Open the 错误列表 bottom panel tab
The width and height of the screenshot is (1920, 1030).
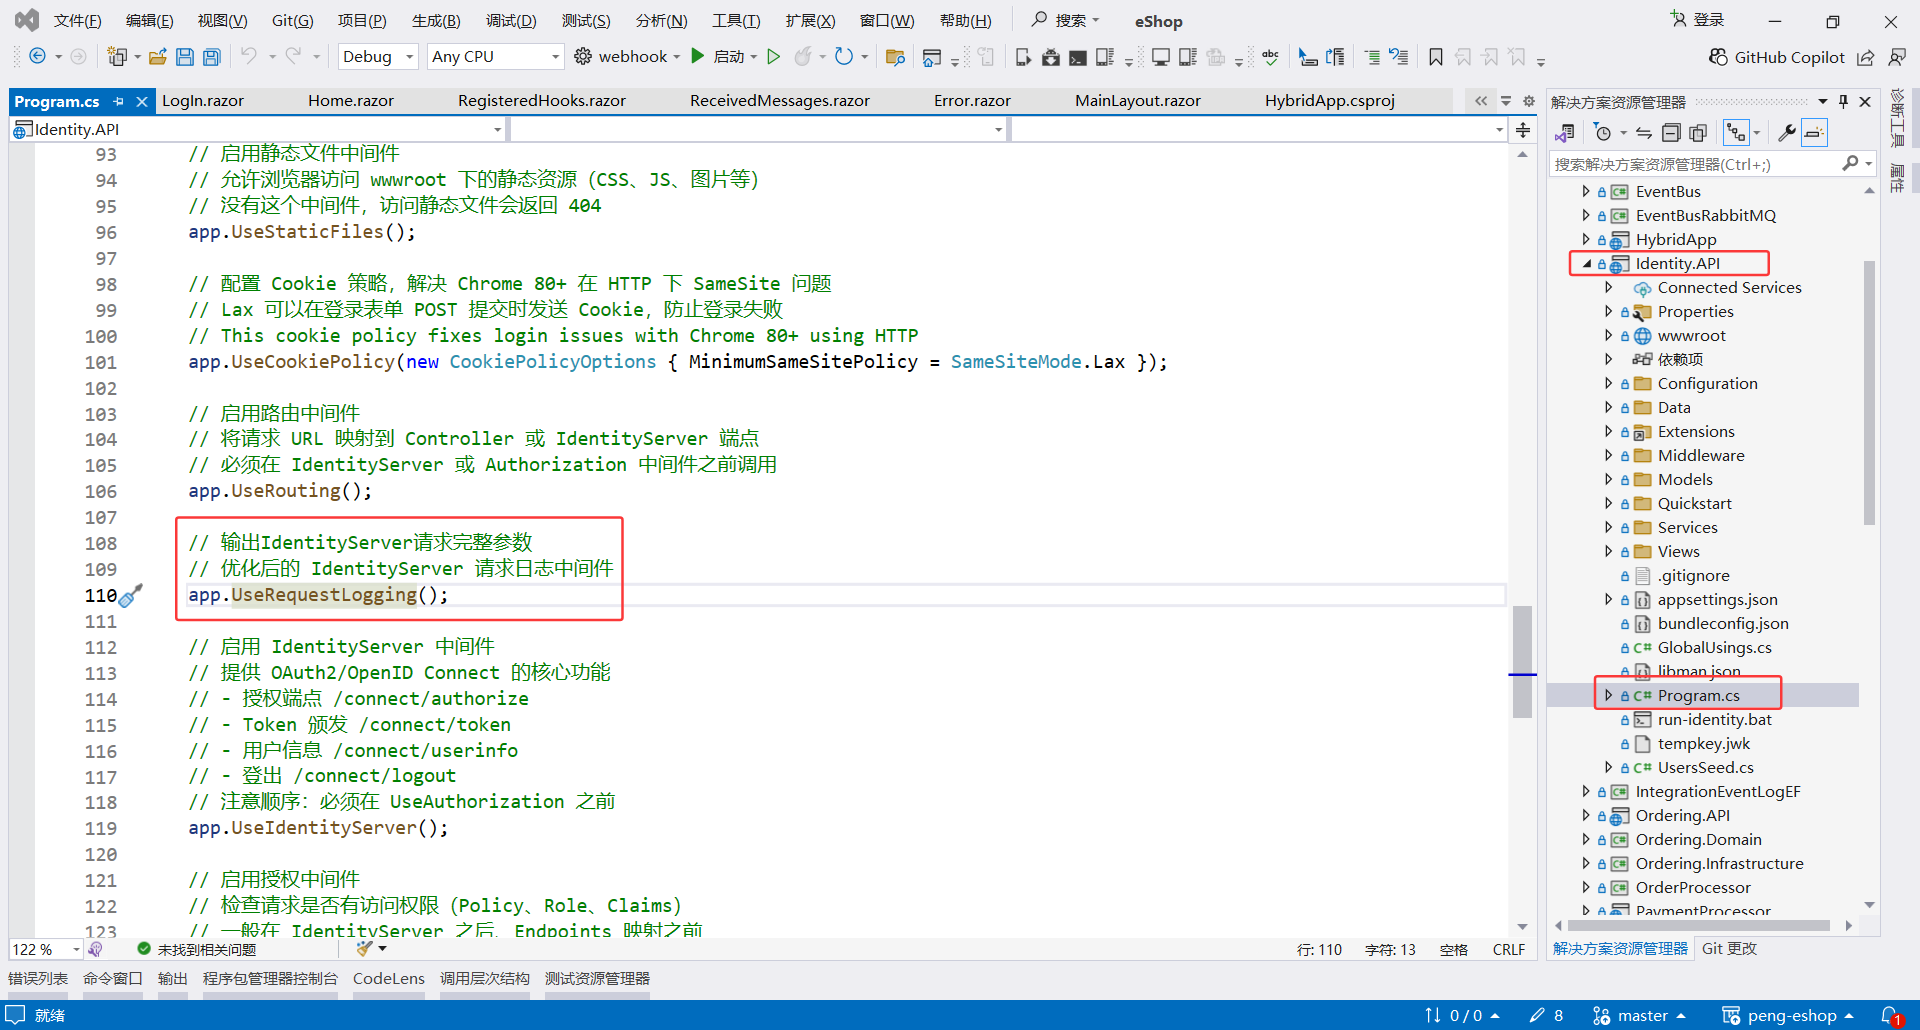(38, 979)
